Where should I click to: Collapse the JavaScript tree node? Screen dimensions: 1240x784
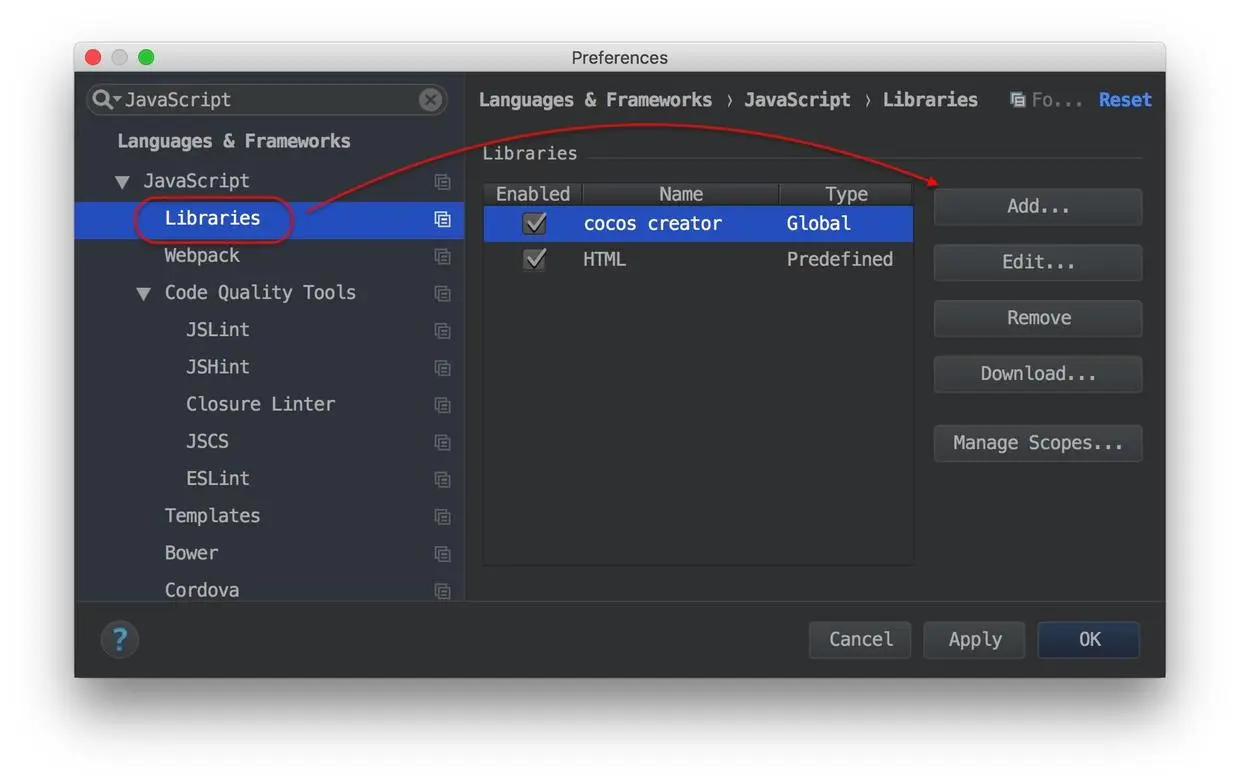(x=122, y=181)
